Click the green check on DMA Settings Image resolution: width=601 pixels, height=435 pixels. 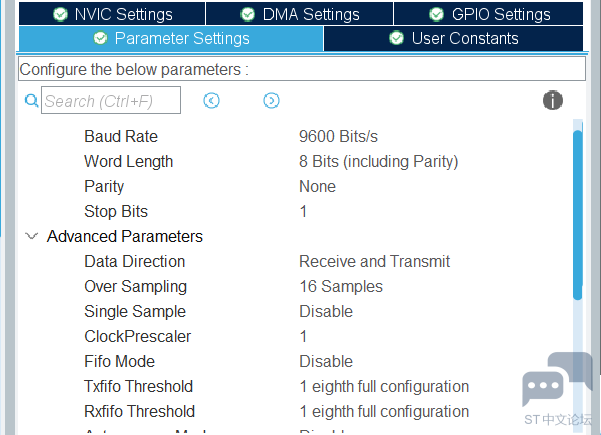(248, 14)
